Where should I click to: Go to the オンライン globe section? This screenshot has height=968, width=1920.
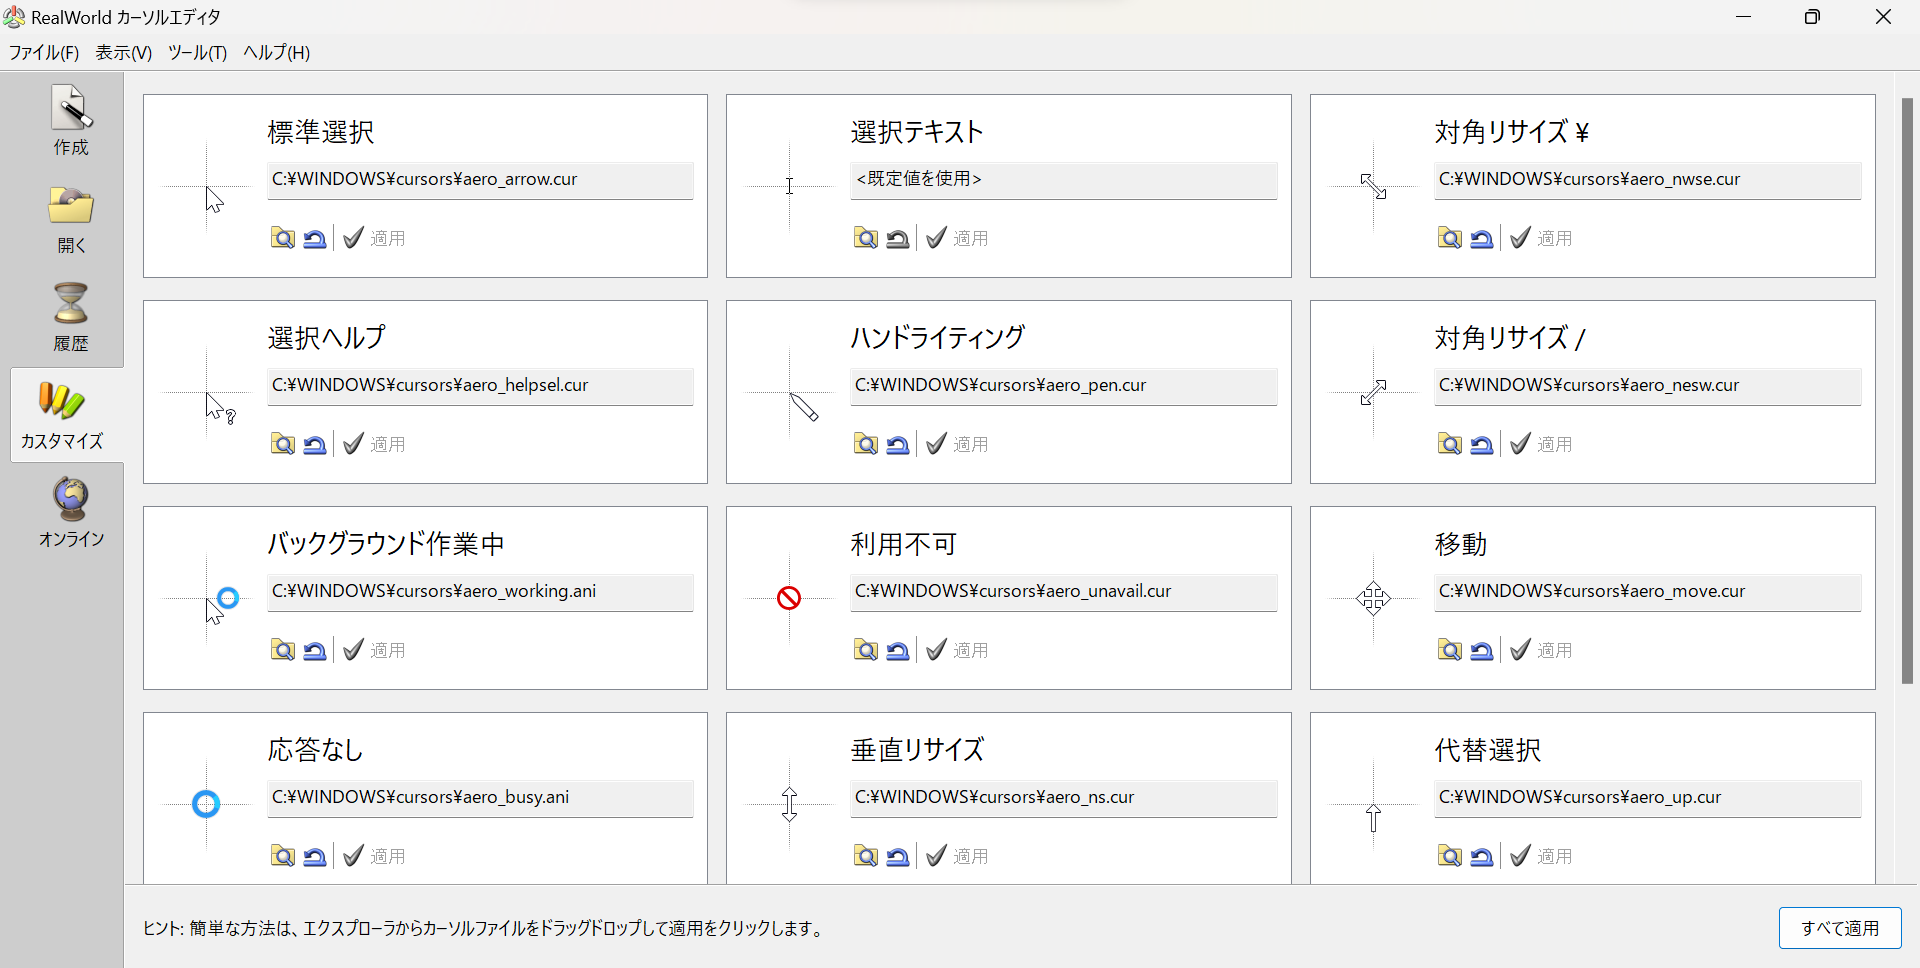(x=70, y=513)
